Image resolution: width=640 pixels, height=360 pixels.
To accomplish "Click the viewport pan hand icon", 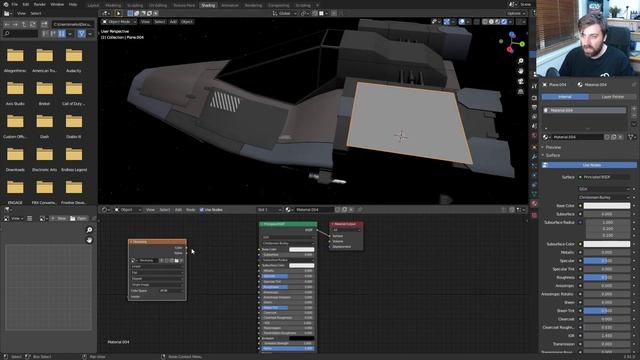I will point(521,71).
